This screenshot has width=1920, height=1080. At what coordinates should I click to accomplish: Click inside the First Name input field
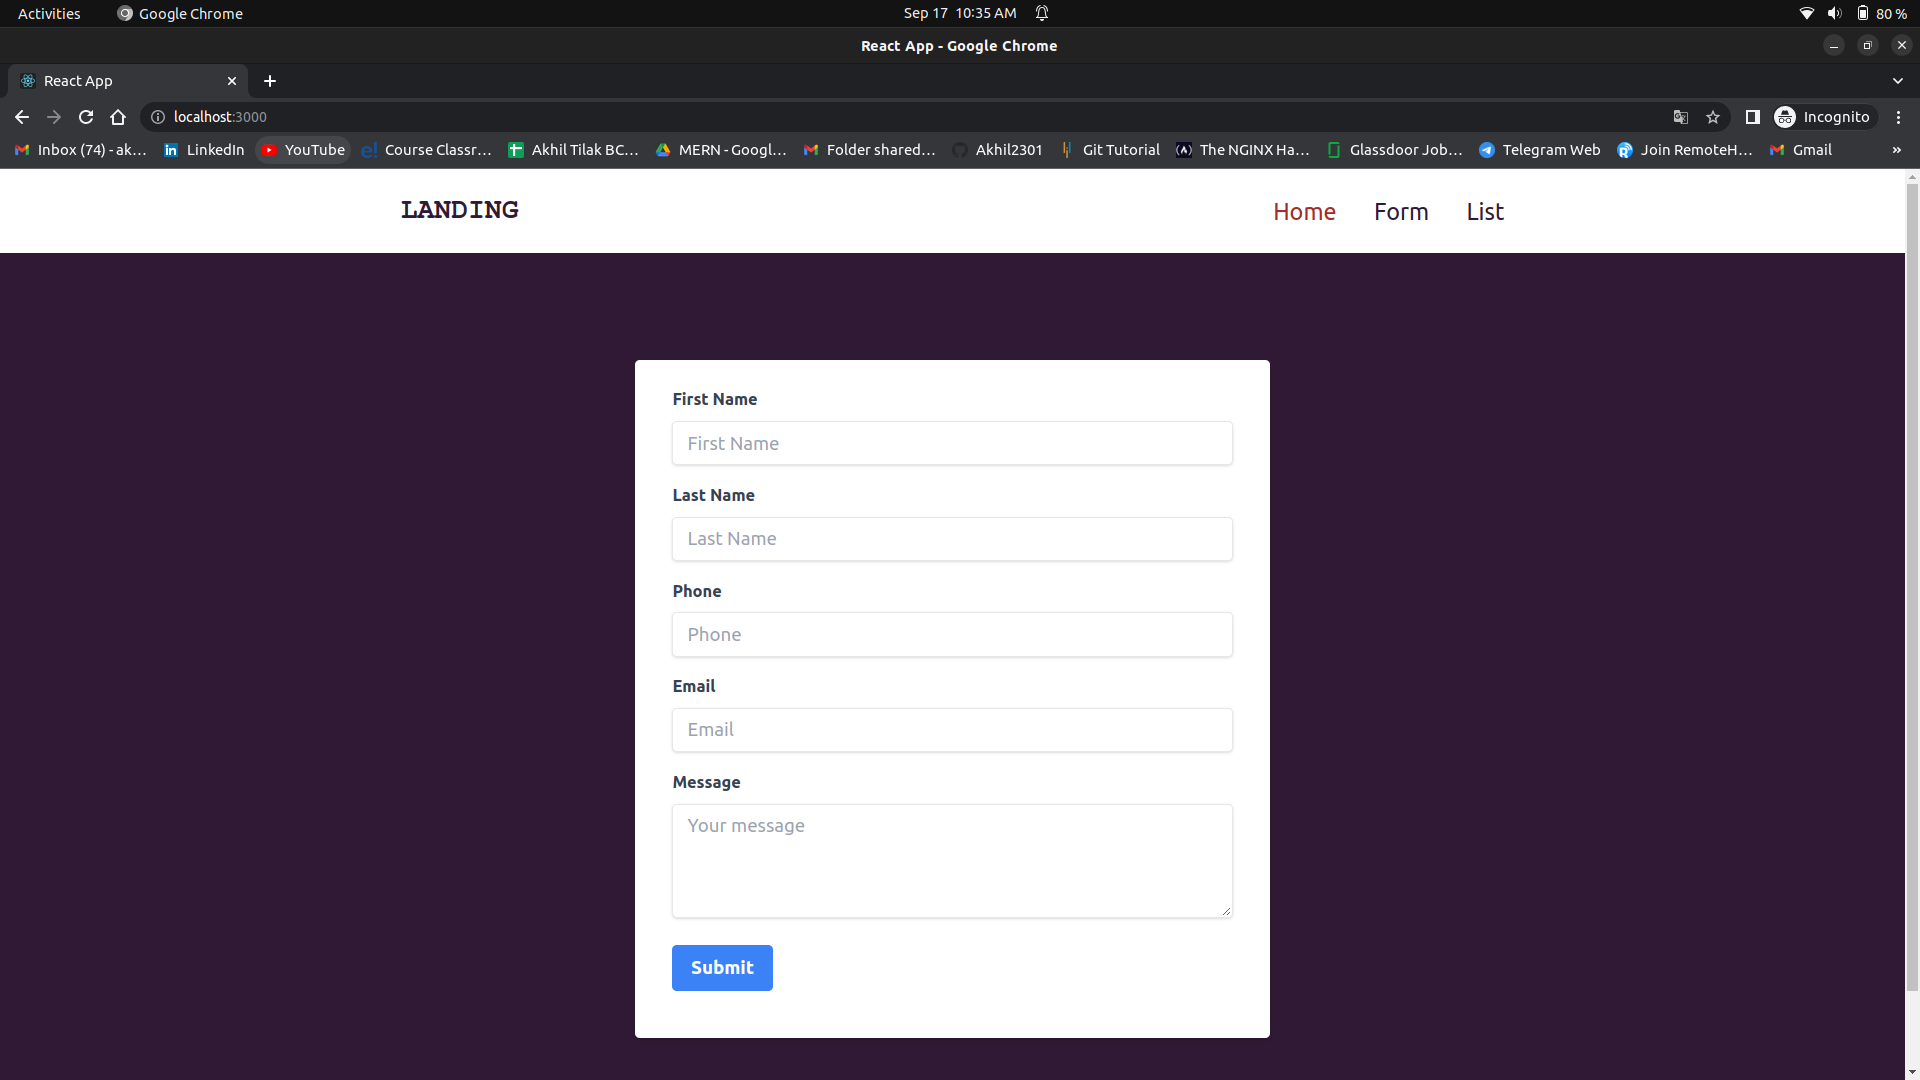[x=952, y=443]
